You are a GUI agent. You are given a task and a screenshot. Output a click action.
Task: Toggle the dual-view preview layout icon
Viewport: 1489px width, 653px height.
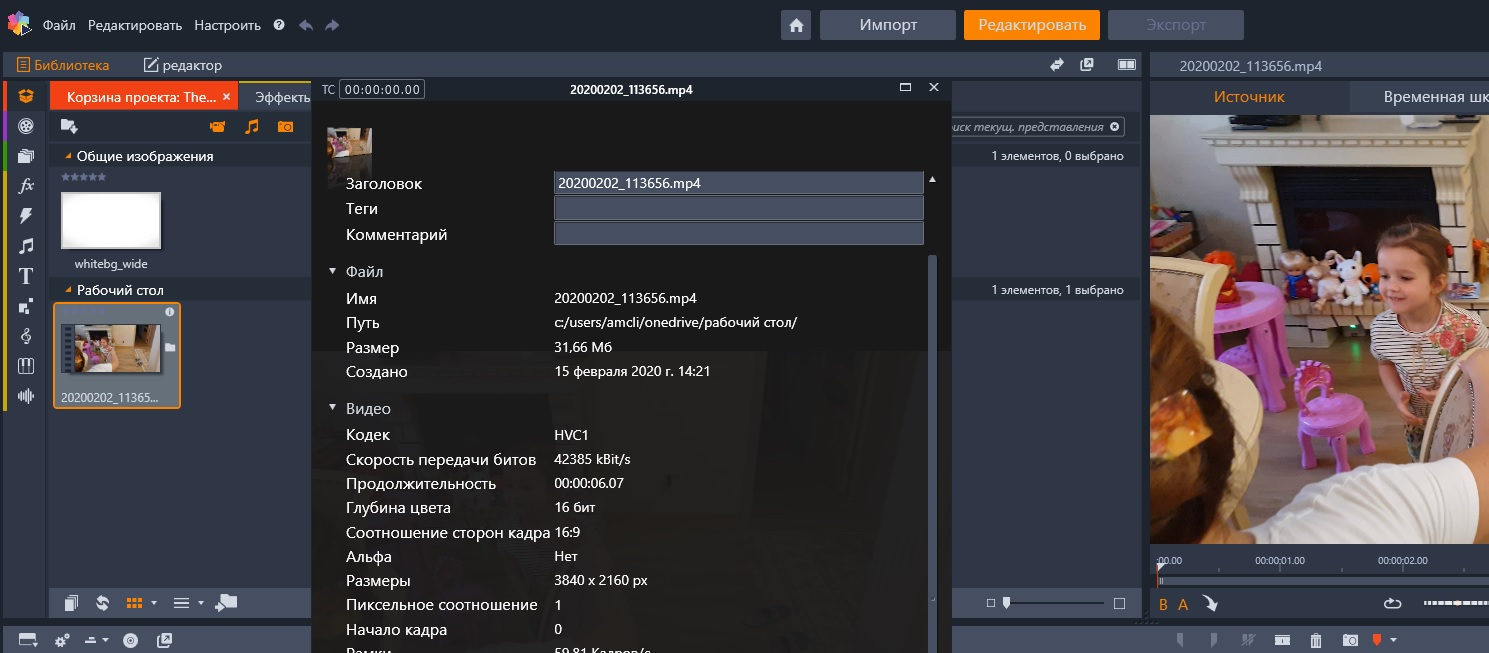pos(1127,64)
